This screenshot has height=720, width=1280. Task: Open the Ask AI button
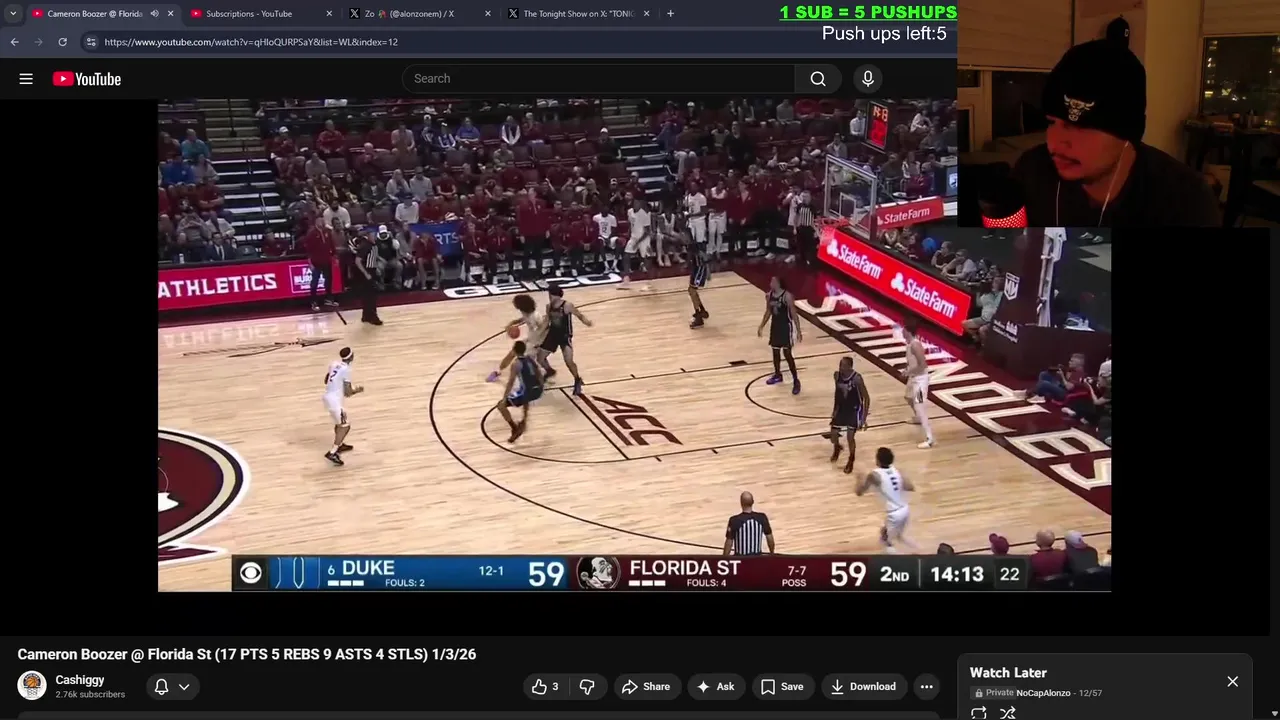[715, 686]
